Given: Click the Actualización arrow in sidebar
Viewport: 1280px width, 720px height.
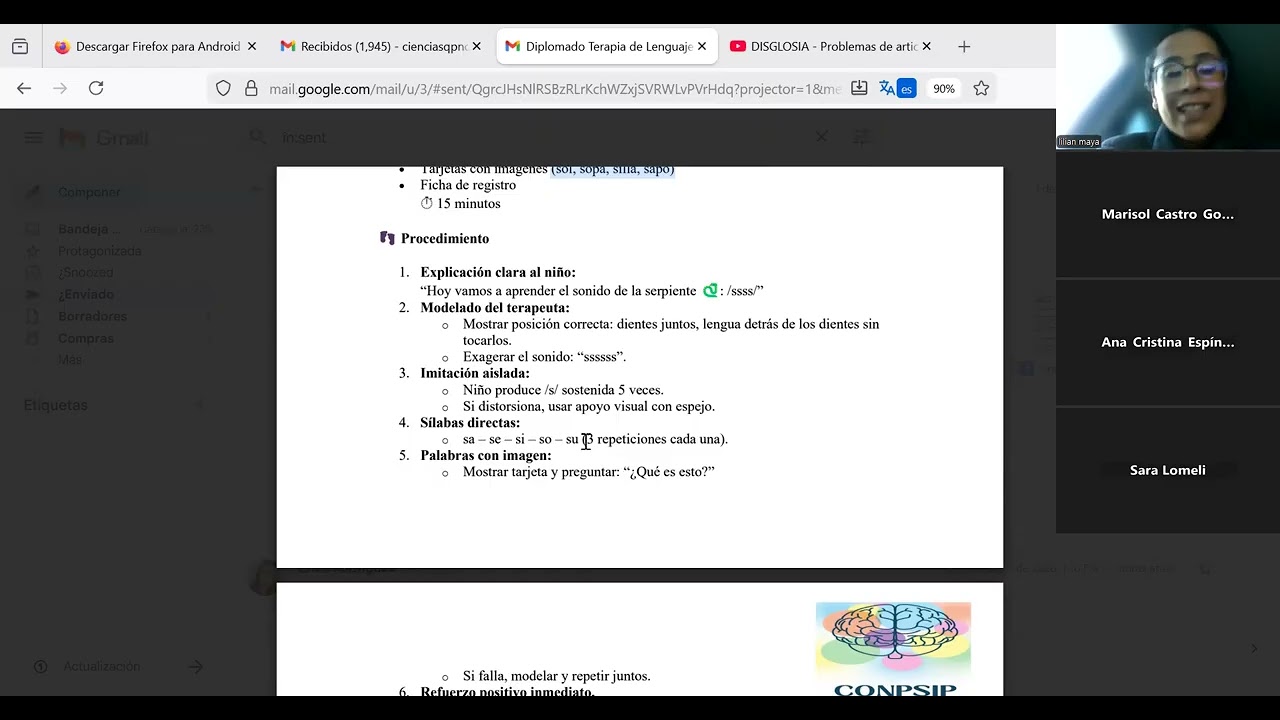Looking at the screenshot, I should tap(196, 666).
